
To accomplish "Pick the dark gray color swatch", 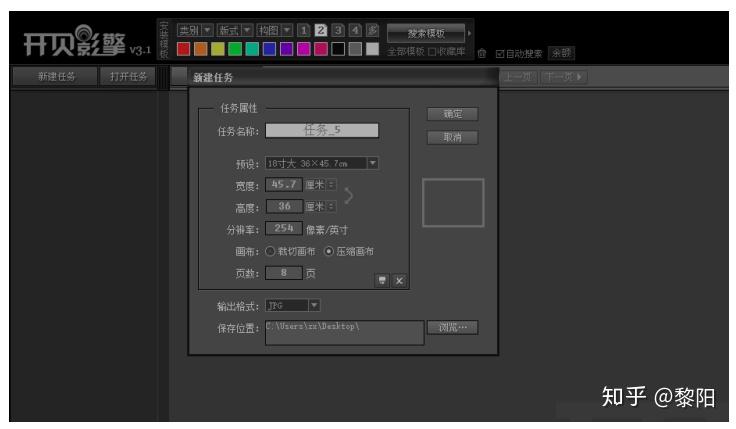I will (x=355, y=49).
